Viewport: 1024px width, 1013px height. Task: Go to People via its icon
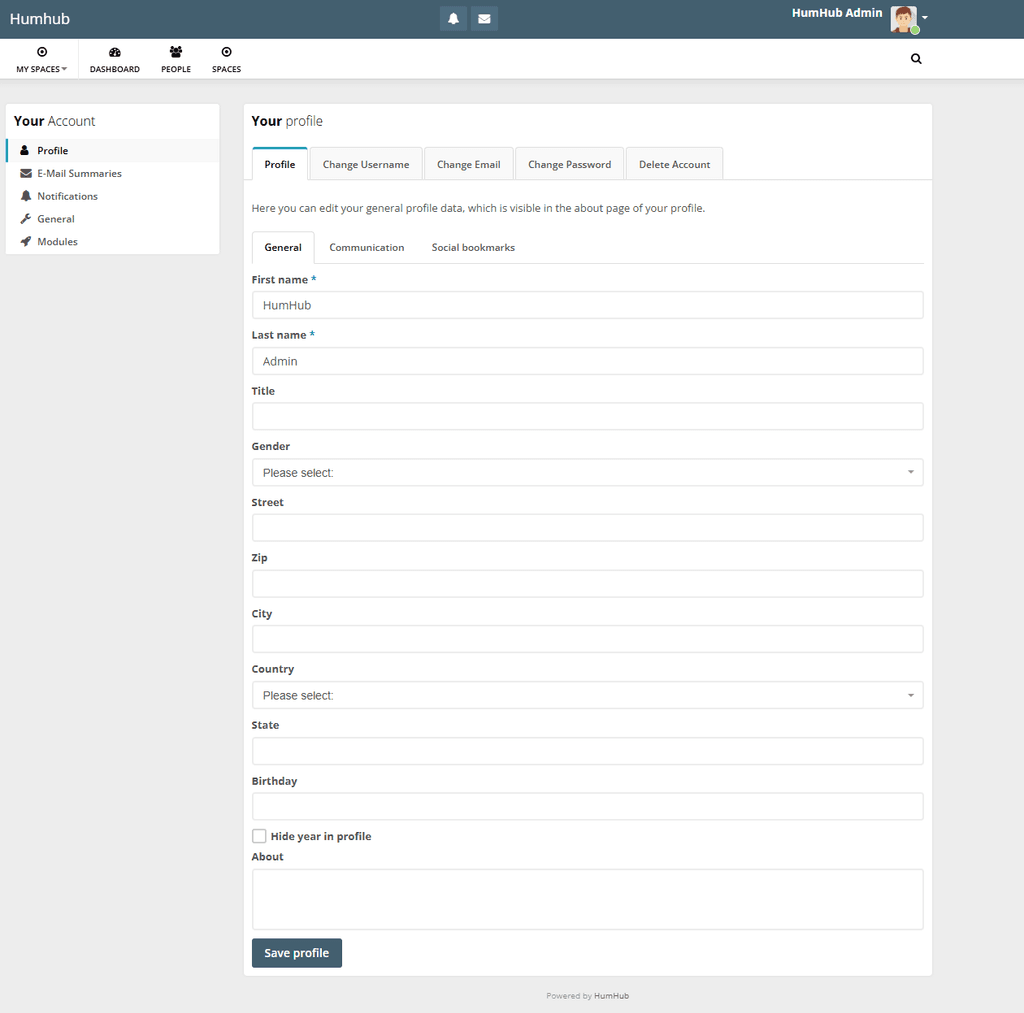tap(176, 53)
